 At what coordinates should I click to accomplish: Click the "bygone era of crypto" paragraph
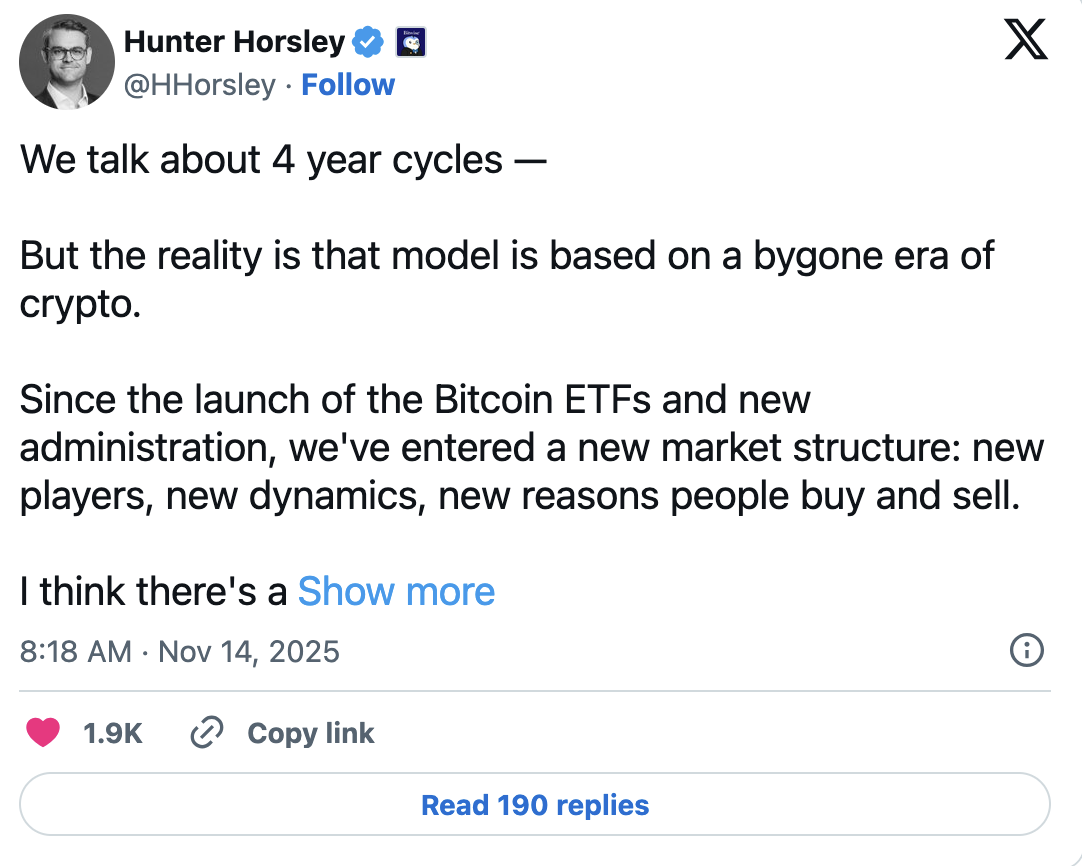point(507,255)
